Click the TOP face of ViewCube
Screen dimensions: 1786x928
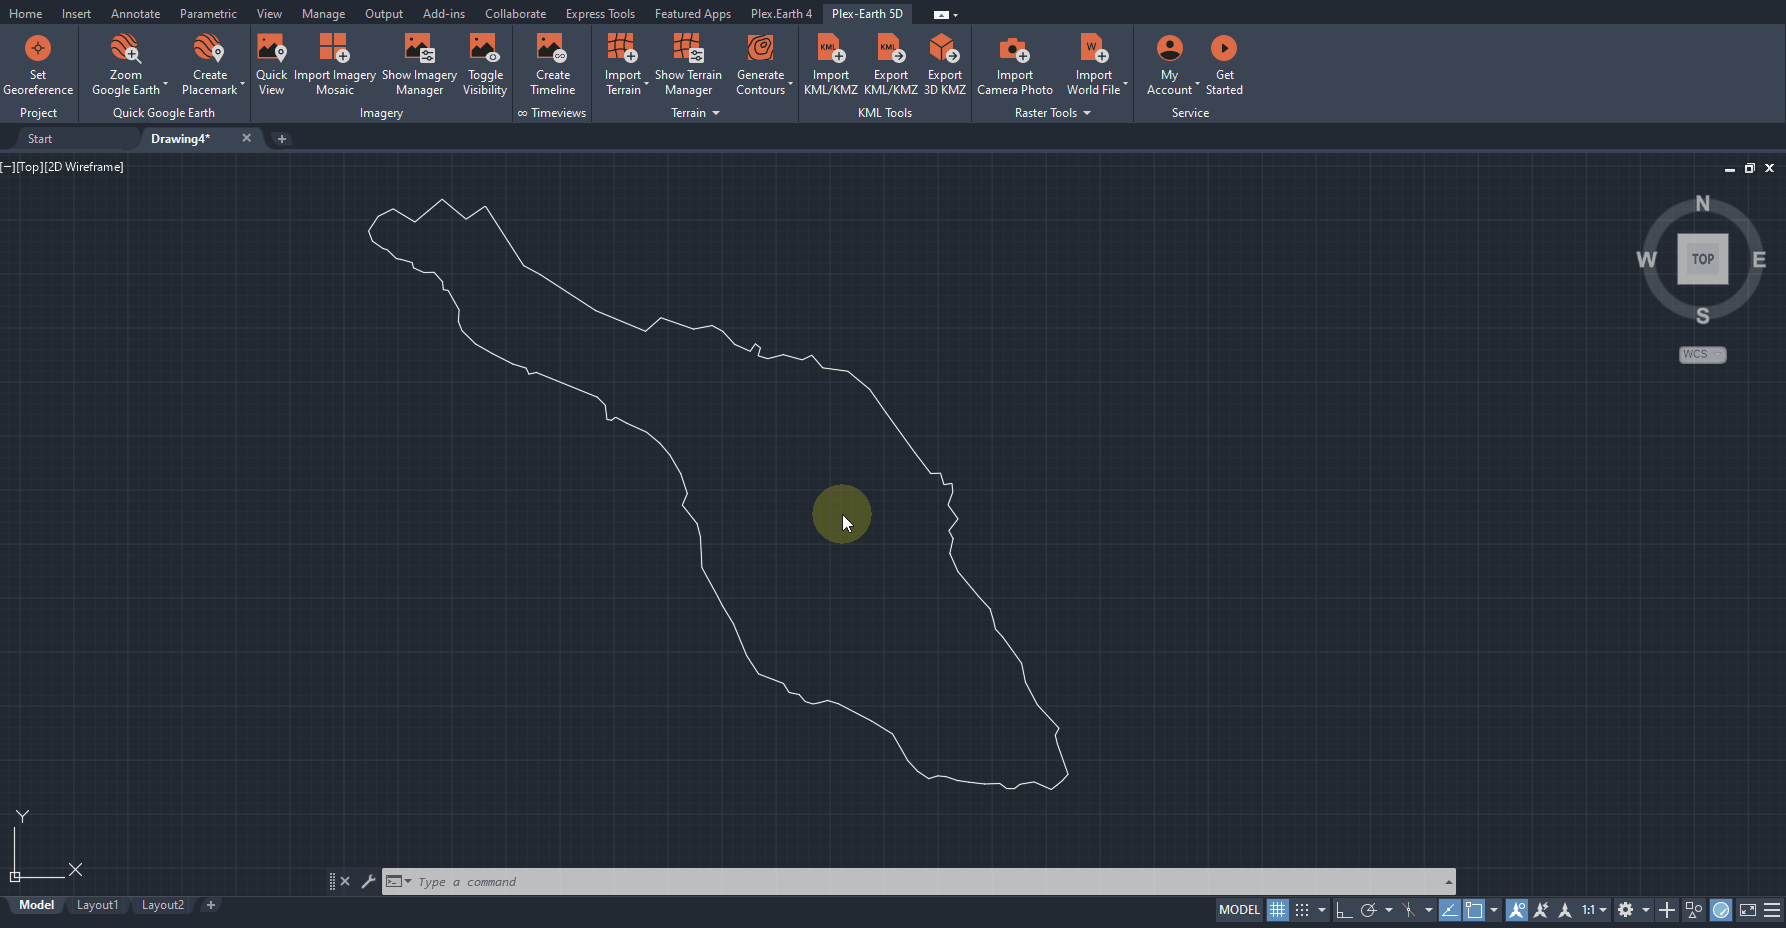click(x=1702, y=259)
